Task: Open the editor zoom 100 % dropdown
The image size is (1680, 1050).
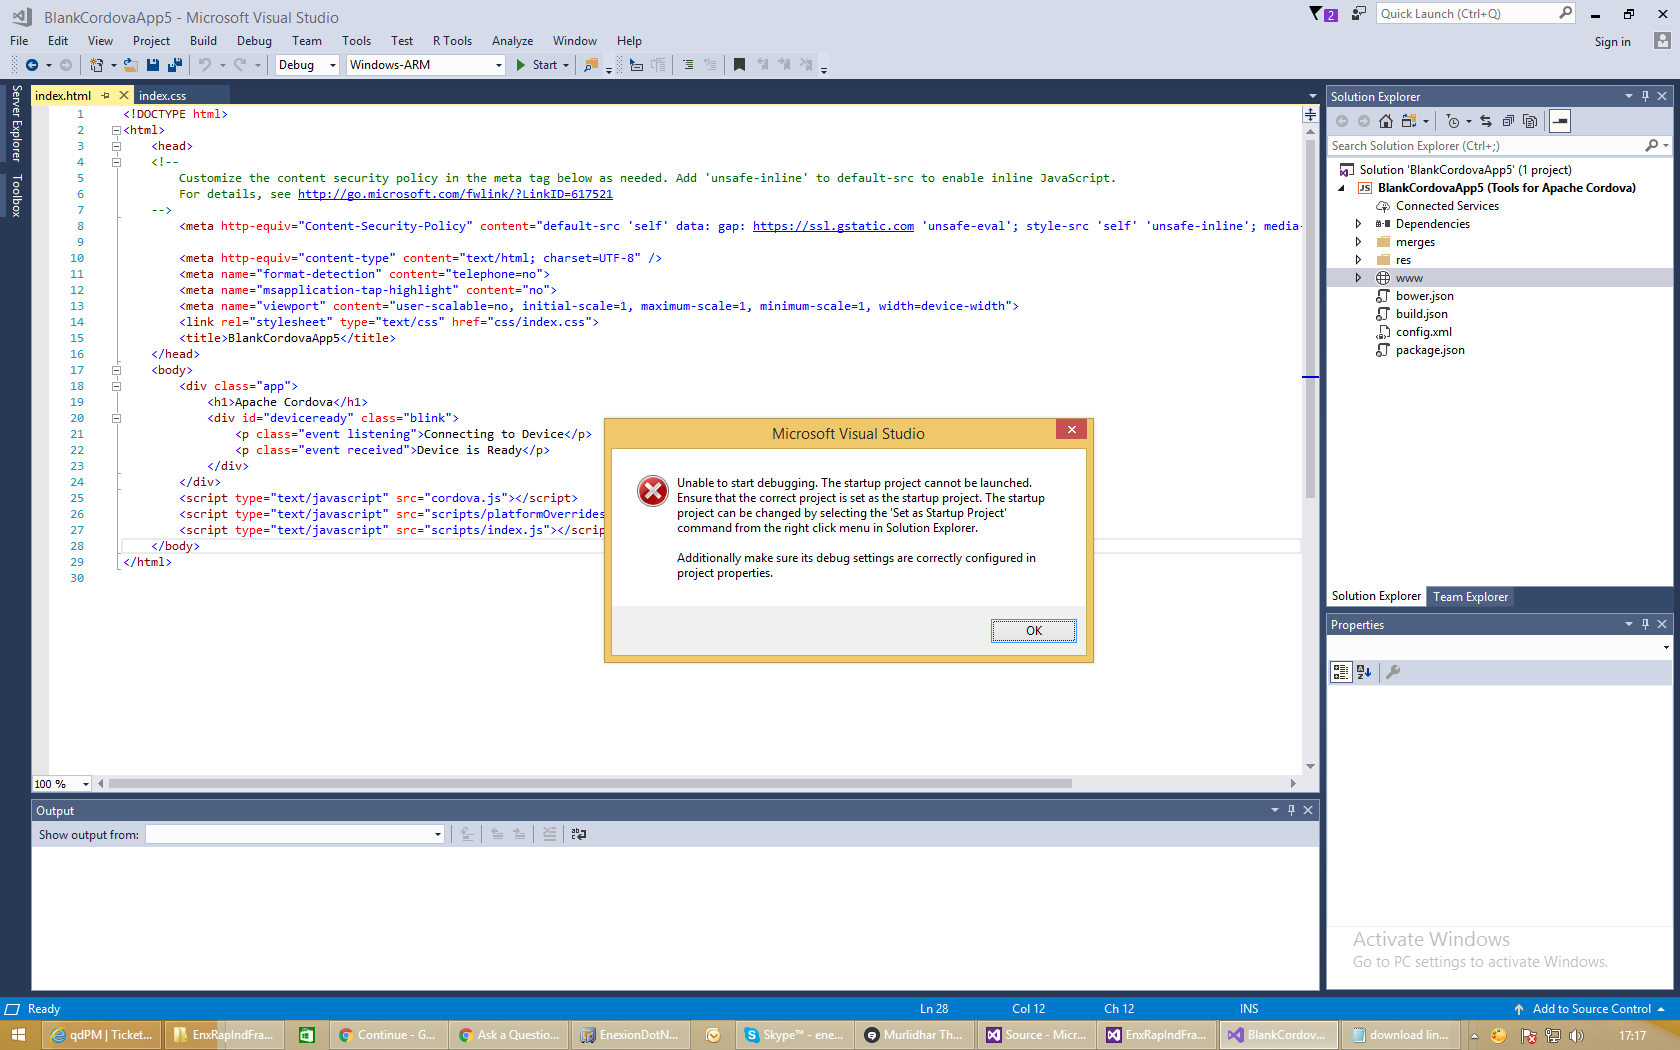Action: 86,784
